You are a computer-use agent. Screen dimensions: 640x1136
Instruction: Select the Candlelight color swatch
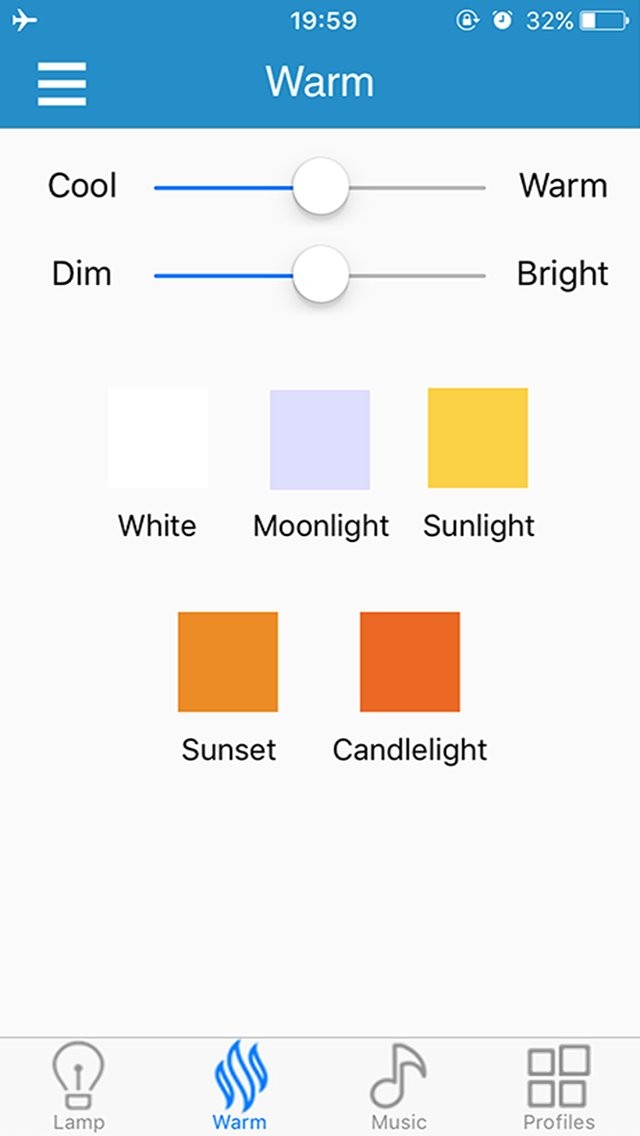pyautogui.click(x=410, y=662)
